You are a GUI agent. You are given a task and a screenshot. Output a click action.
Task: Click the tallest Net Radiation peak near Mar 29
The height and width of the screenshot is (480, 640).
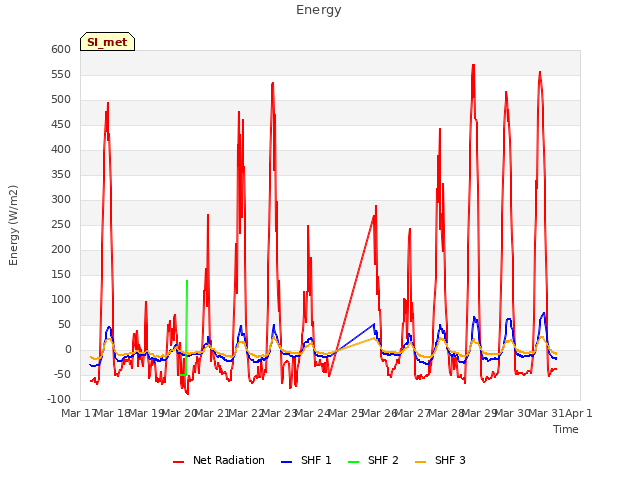(x=473, y=65)
